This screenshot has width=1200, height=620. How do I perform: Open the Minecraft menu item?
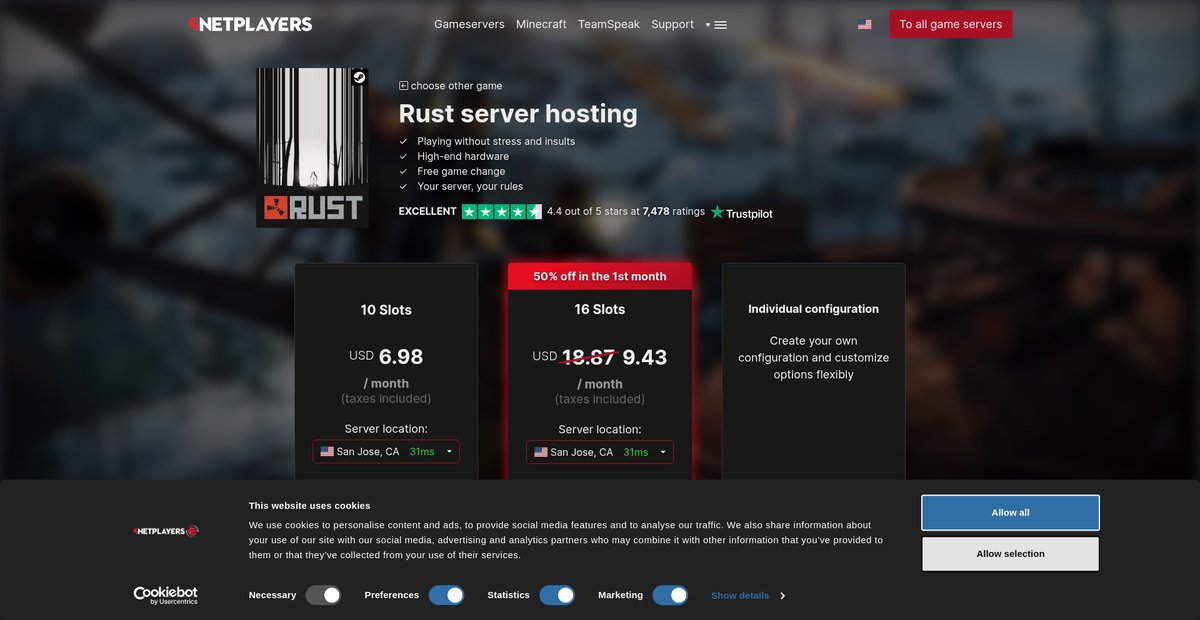[541, 24]
